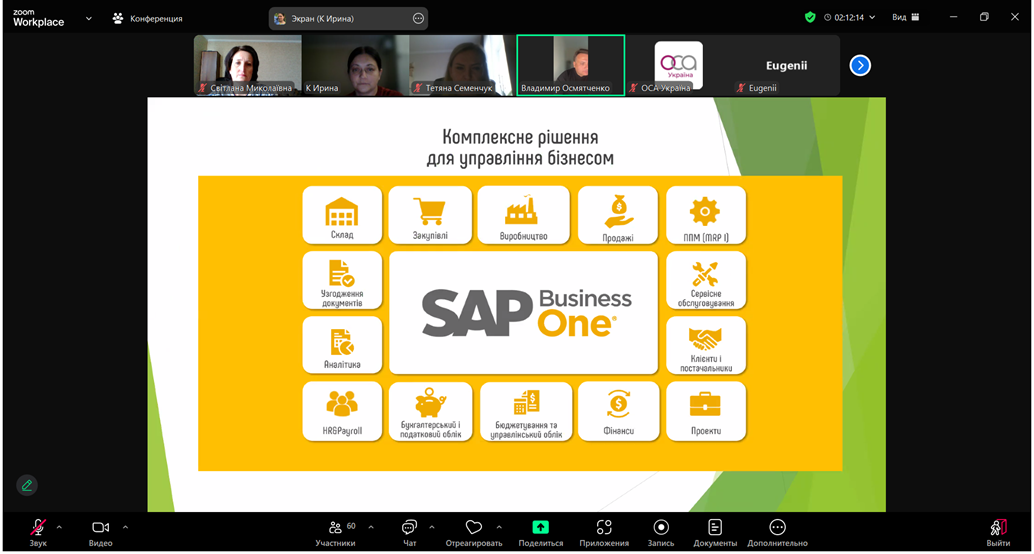Open the ellipsis menu on Экран (К Ирина)
The width and height of the screenshot is (1034, 554).
point(418,18)
